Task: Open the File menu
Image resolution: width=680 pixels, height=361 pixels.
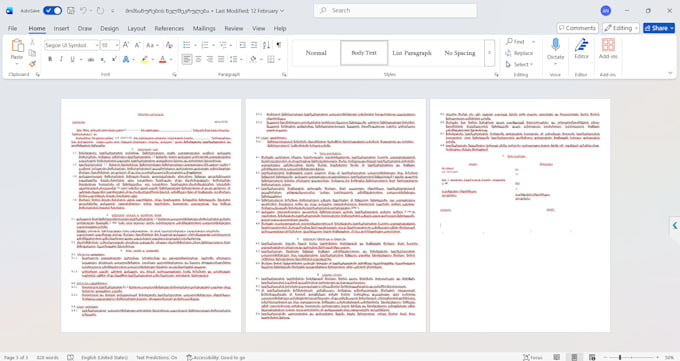Action: (13, 28)
